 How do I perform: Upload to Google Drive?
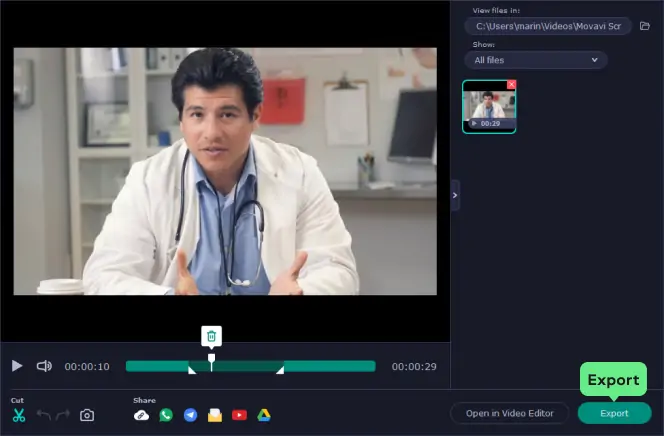[264, 415]
